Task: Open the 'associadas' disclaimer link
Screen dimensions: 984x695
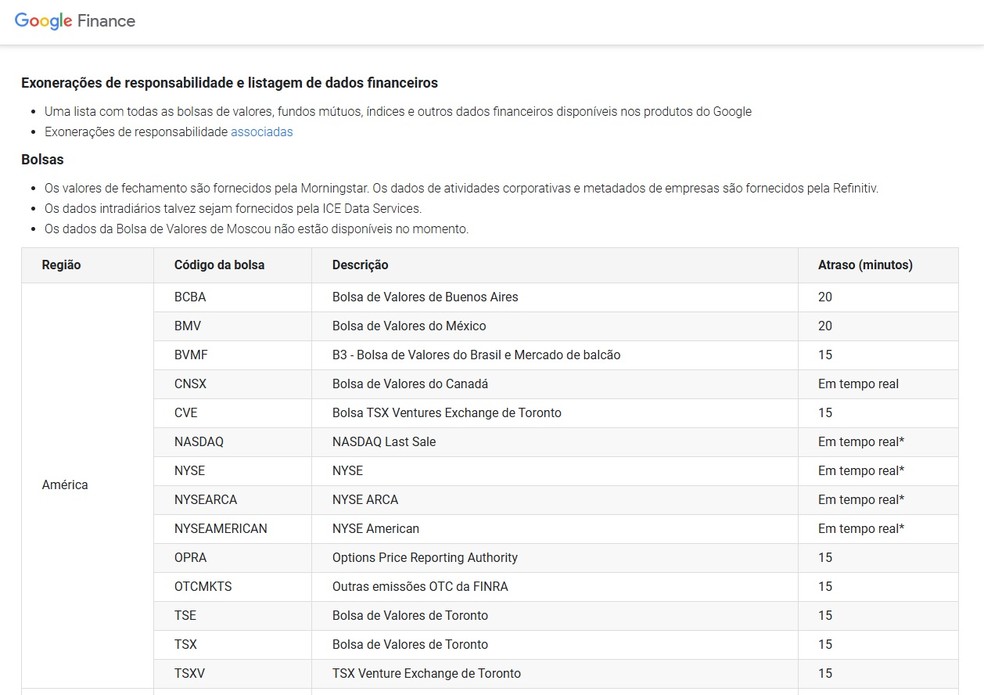Action: (262, 132)
